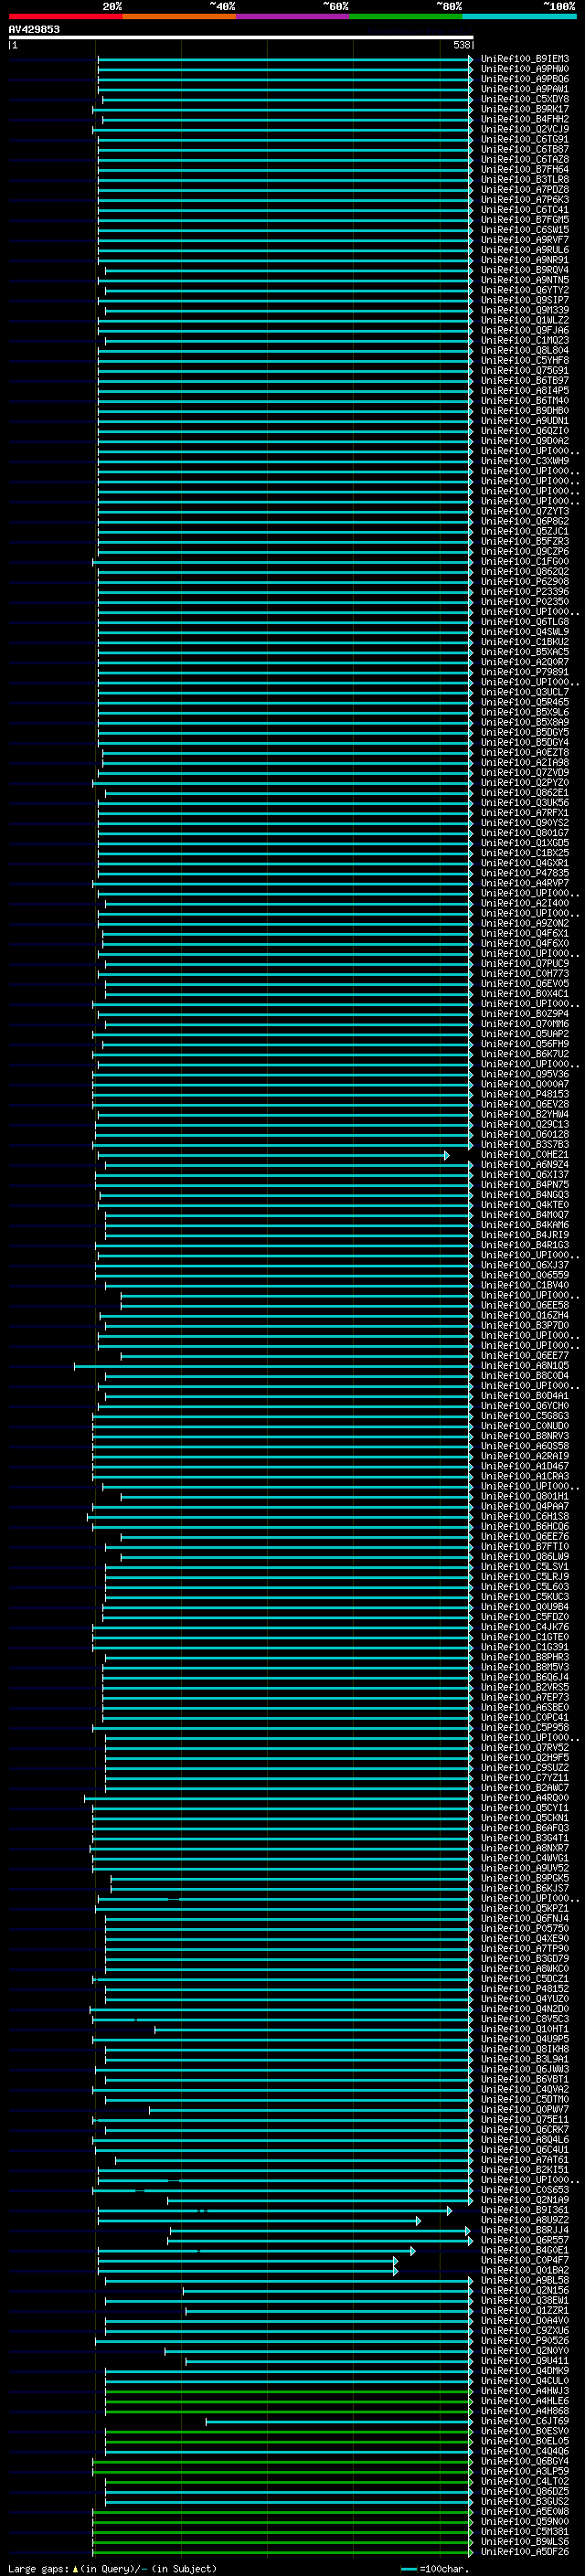Select the UniRef100_A4RQ00 label

click(525, 1798)
